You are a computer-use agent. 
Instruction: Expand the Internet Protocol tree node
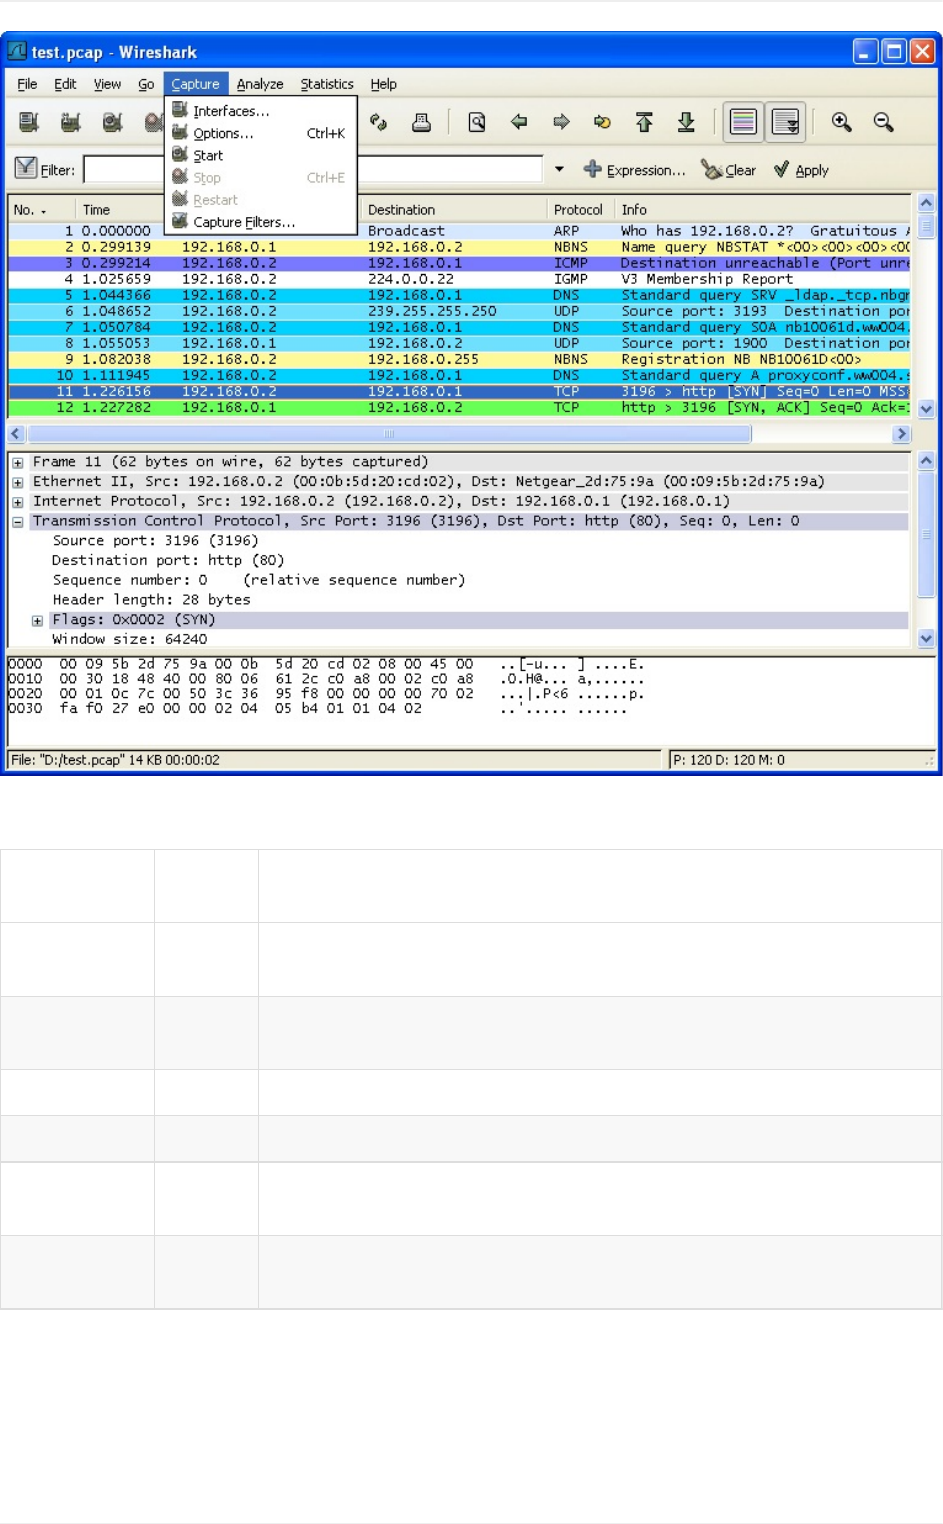[x=18, y=502]
